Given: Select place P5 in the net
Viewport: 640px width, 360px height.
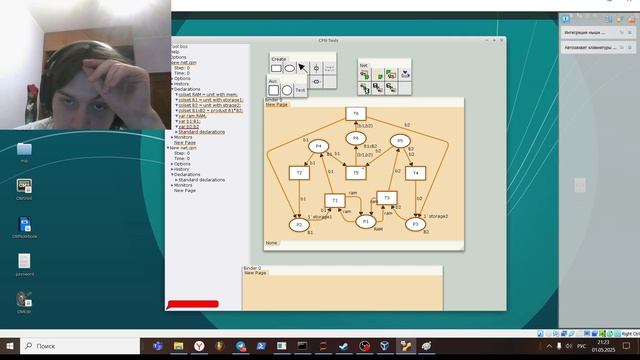Looking at the screenshot, I should (x=400, y=141).
